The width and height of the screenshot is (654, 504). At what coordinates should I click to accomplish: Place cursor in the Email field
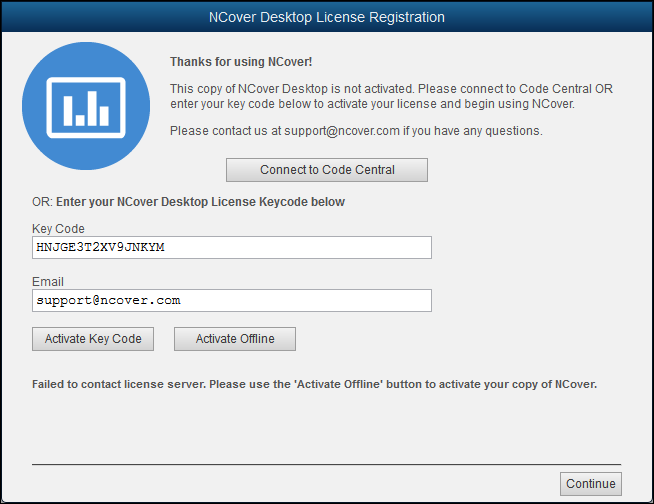232,300
